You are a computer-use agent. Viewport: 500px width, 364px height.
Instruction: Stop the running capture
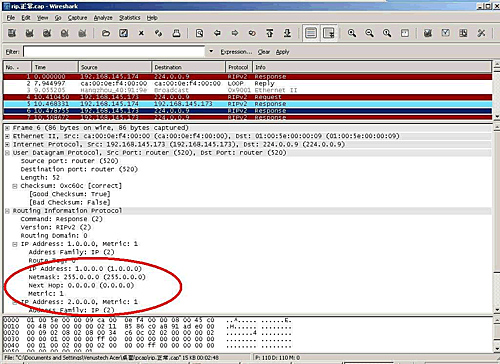tap(65, 33)
